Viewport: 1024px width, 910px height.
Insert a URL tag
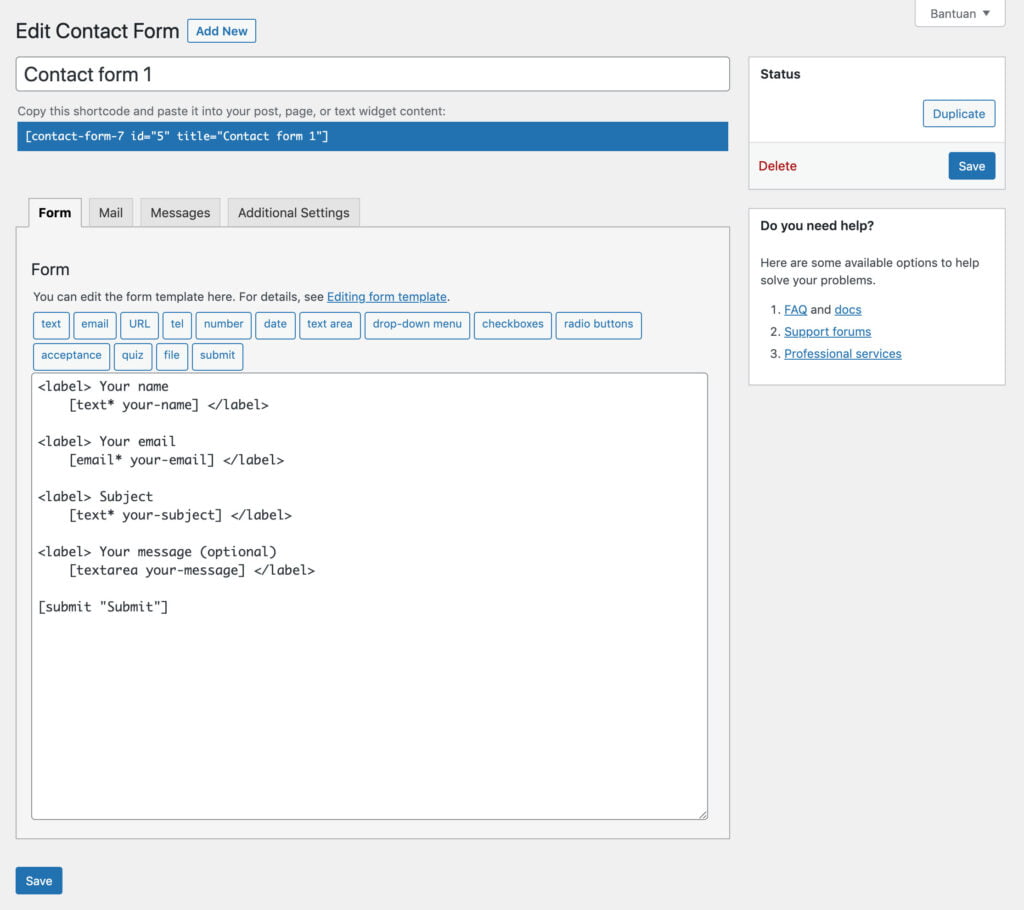point(139,325)
